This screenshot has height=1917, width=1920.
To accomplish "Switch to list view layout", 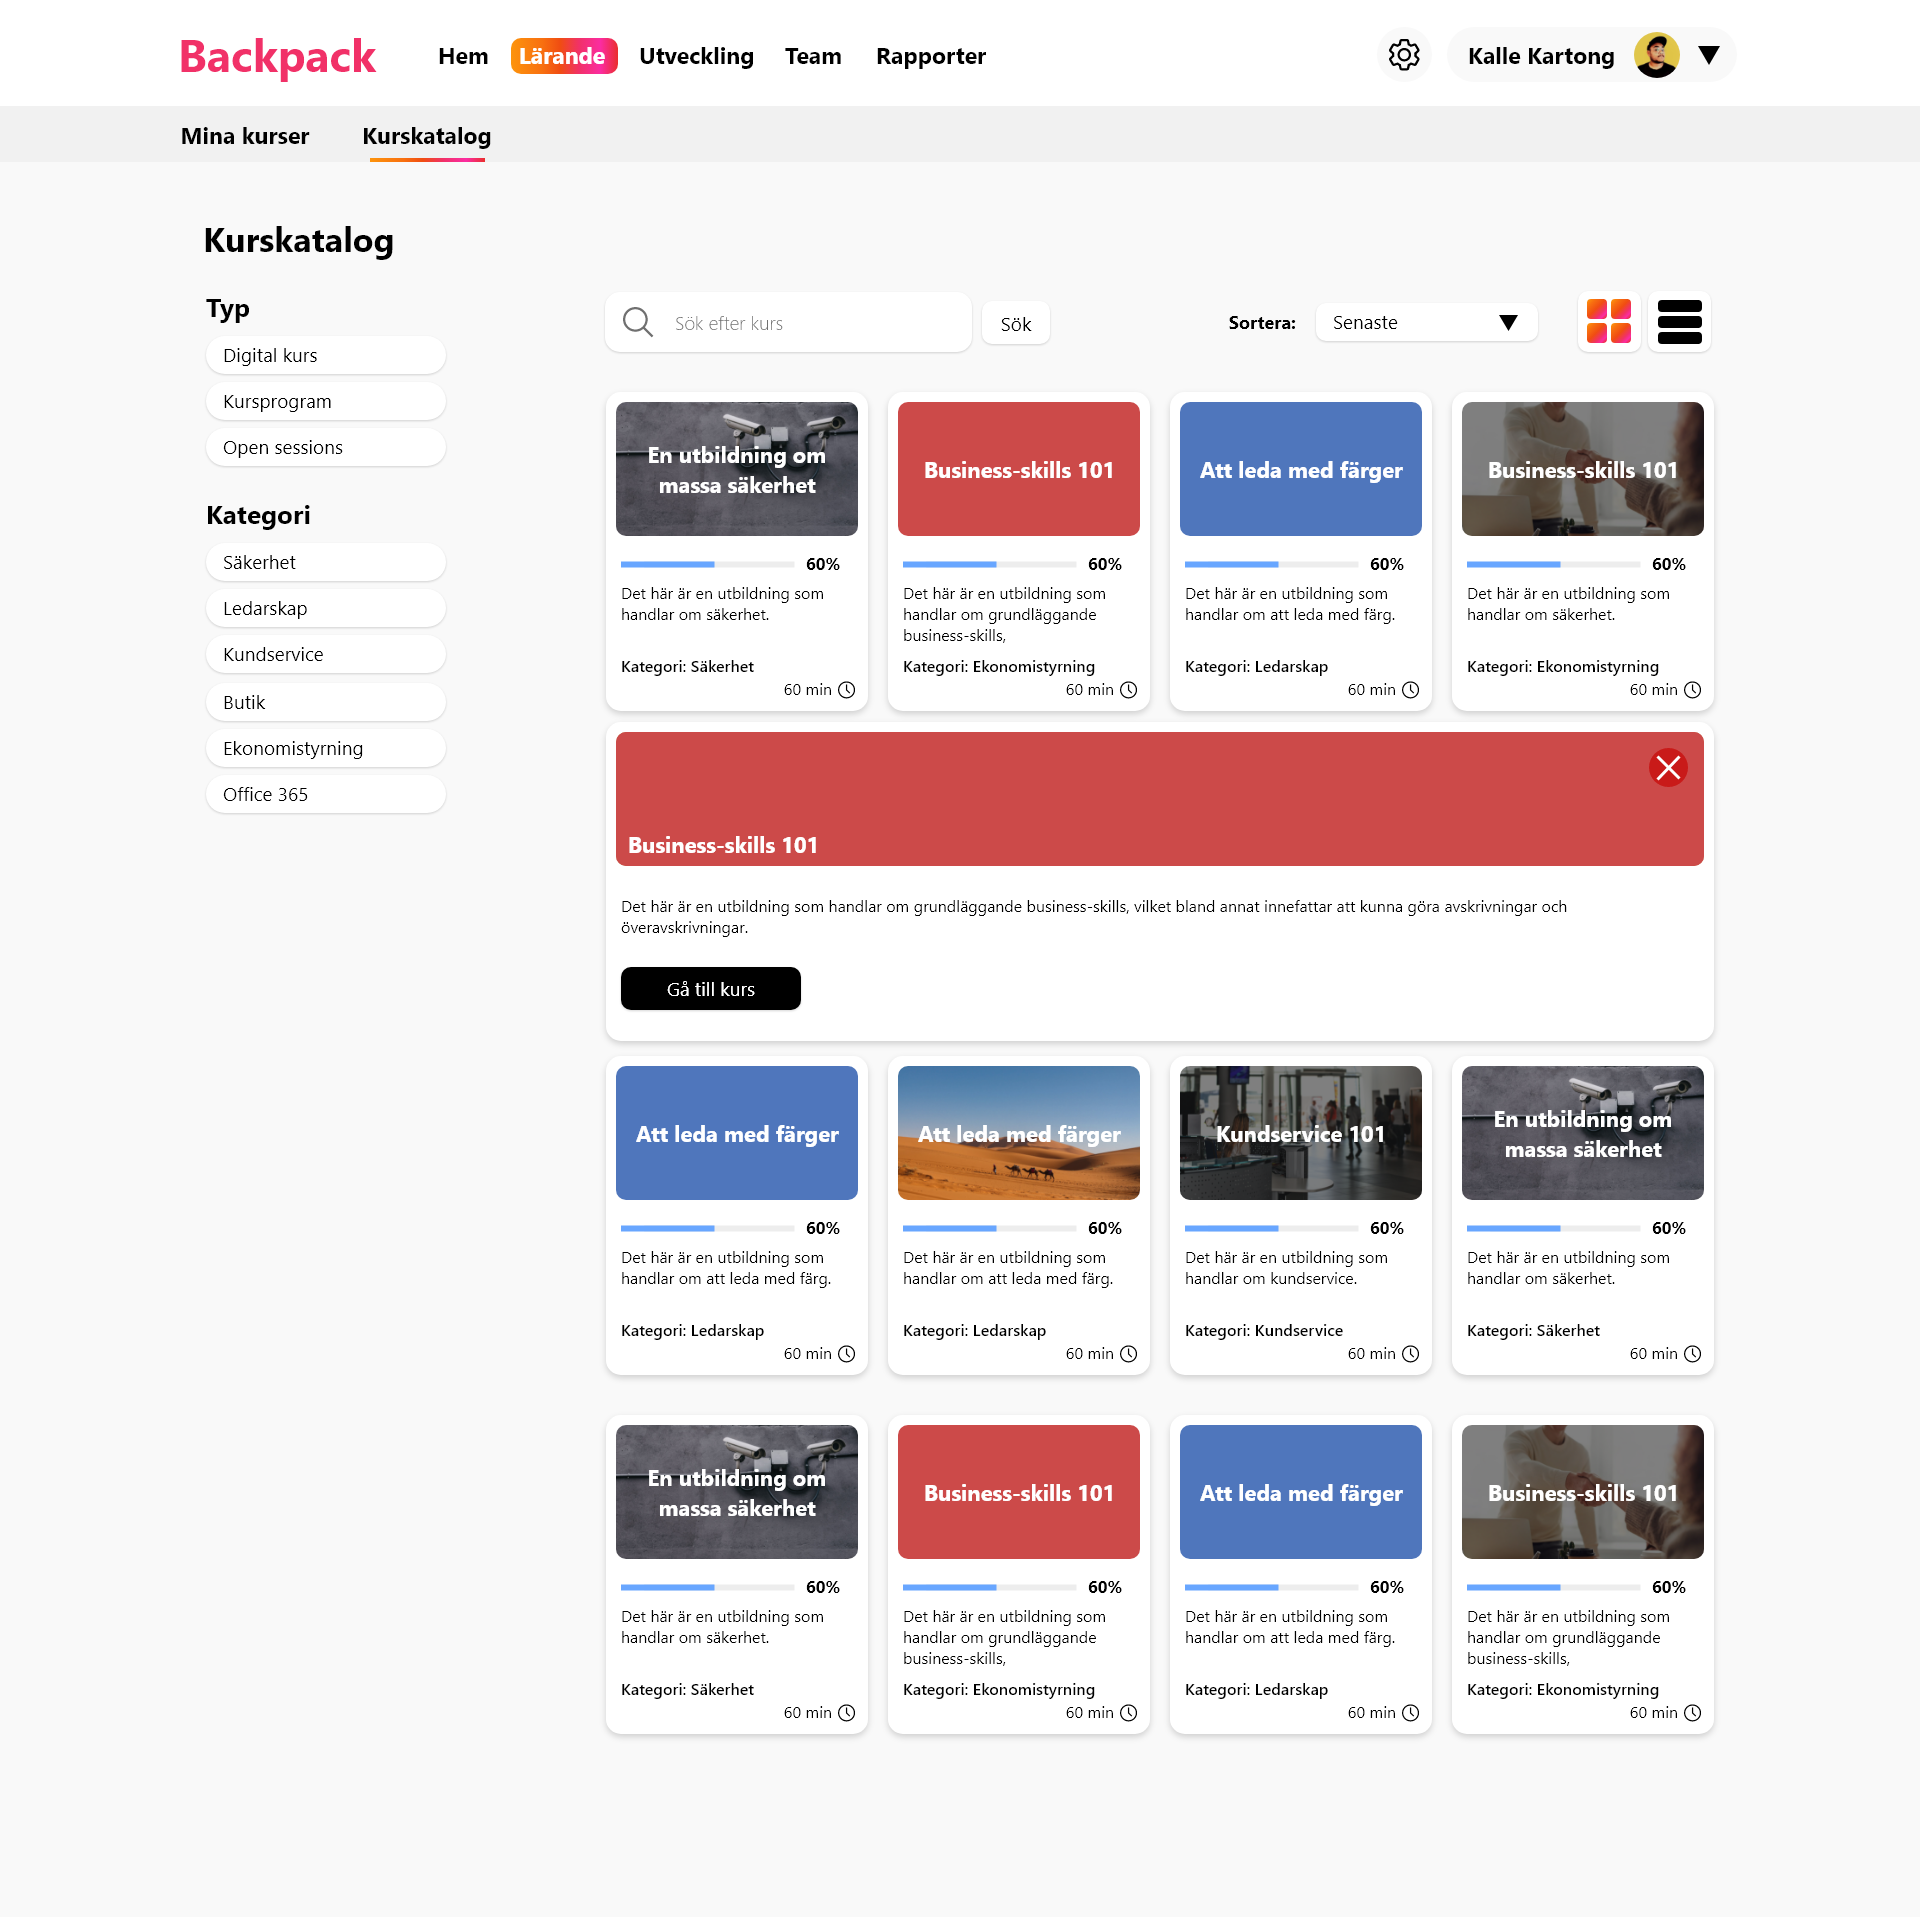I will (x=1679, y=322).
